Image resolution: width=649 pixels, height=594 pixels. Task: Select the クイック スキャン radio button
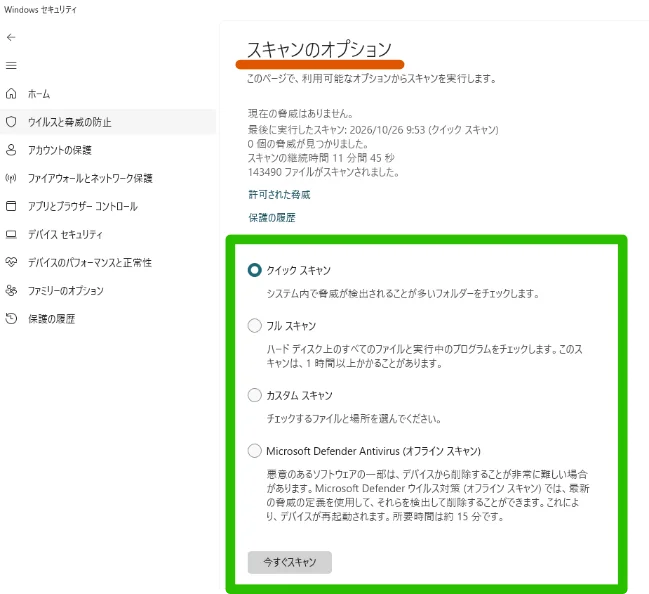[255, 270]
